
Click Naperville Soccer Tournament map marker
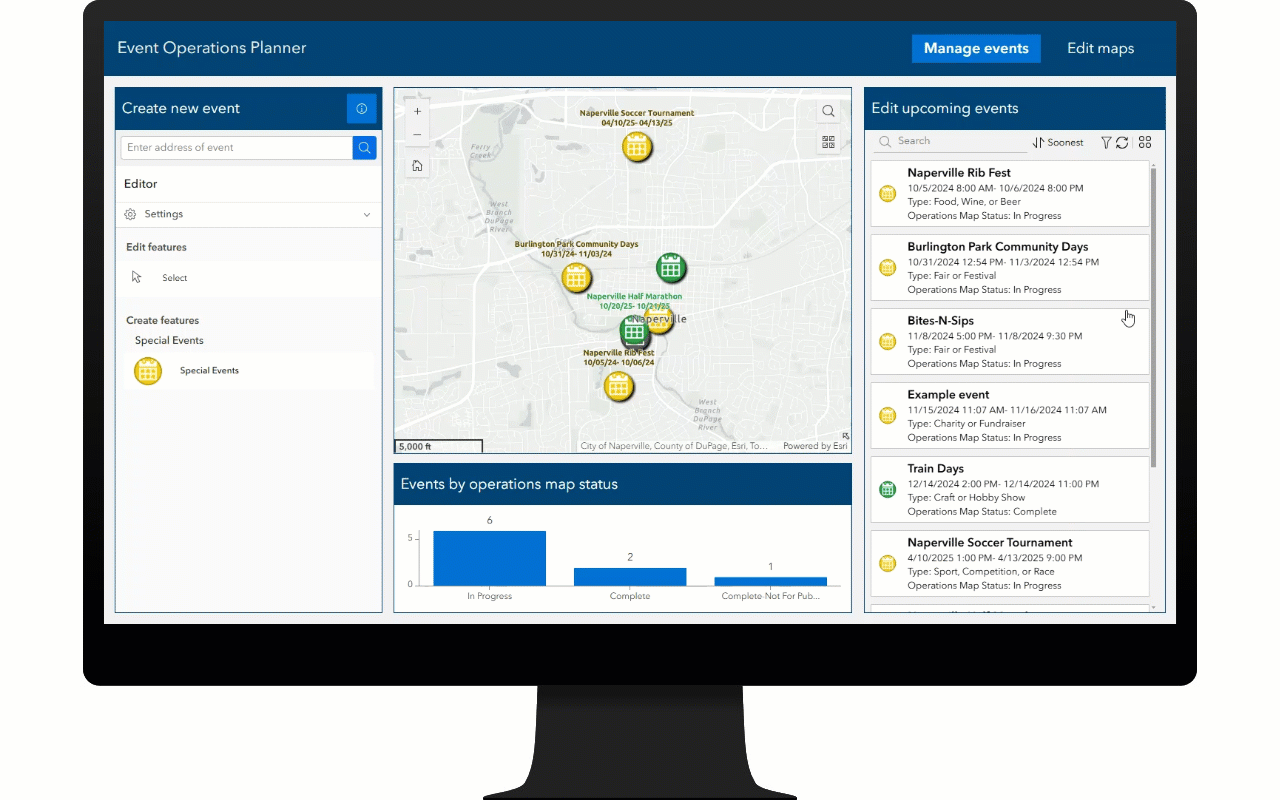(x=636, y=146)
